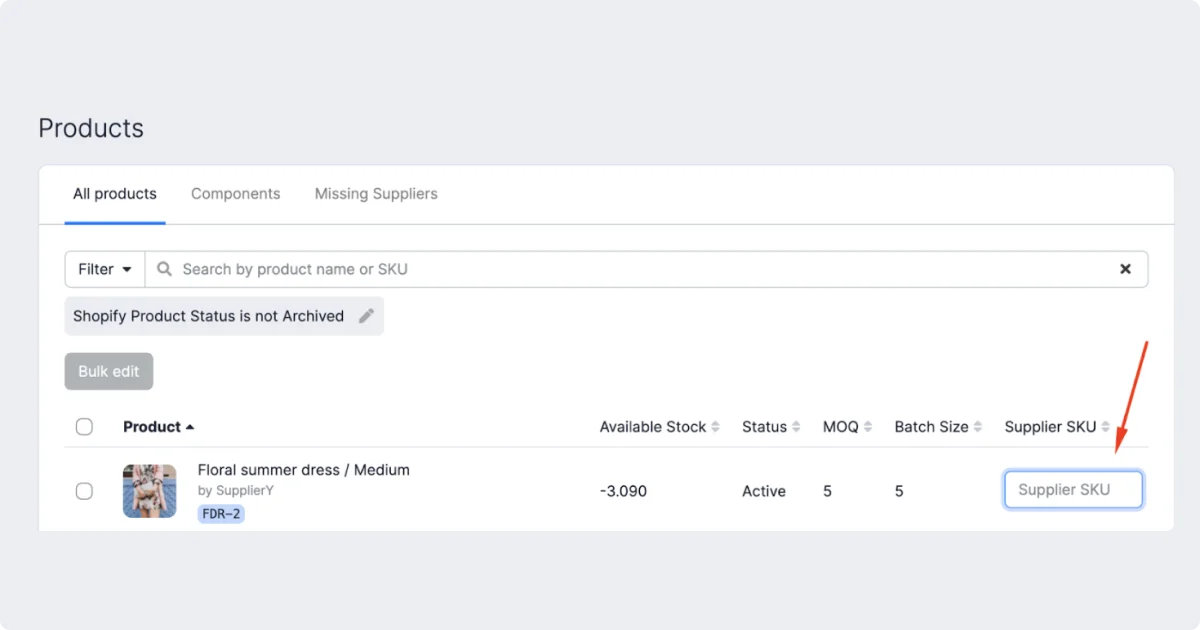Click the Supplier SKU column header
The image size is (1200, 630).
[x=1051, y=427]
